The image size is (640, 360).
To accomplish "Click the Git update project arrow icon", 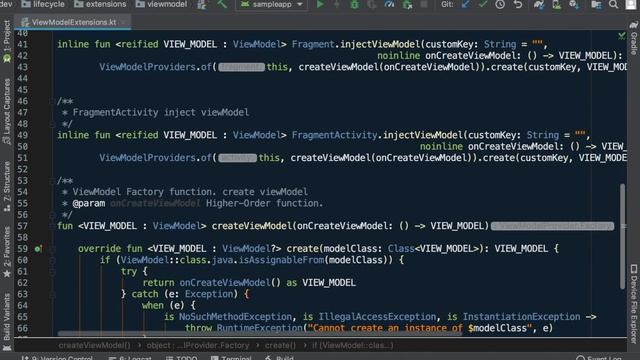I will coord(465,4).
